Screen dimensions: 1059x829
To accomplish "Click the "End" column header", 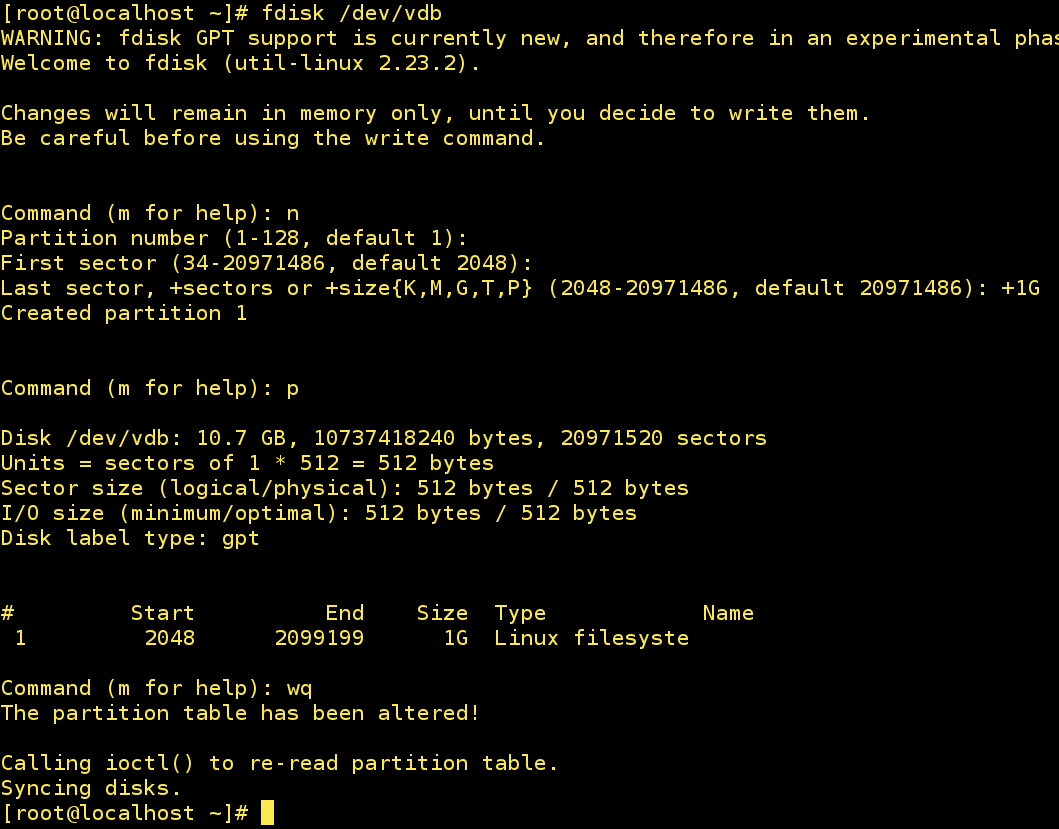I will tap(345, 613).
